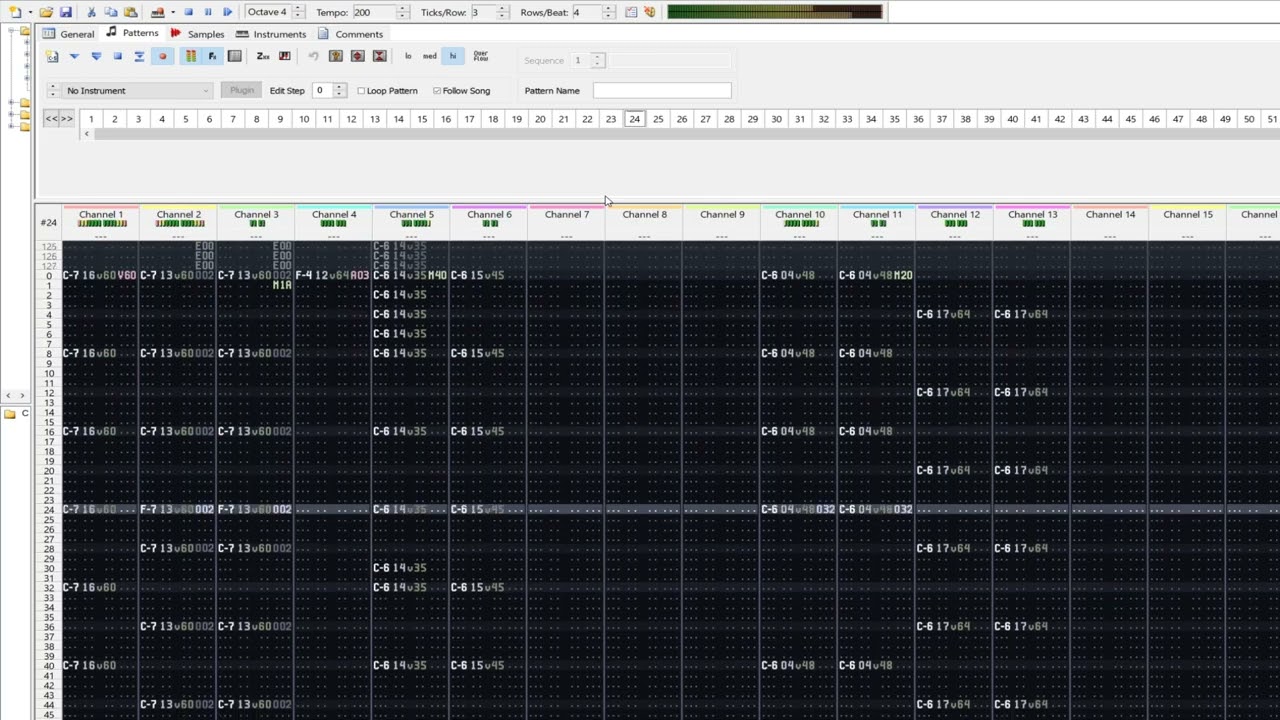This screenshot has height=720, width=1280.
Task: Insert a new pattern
Action: 52,56
